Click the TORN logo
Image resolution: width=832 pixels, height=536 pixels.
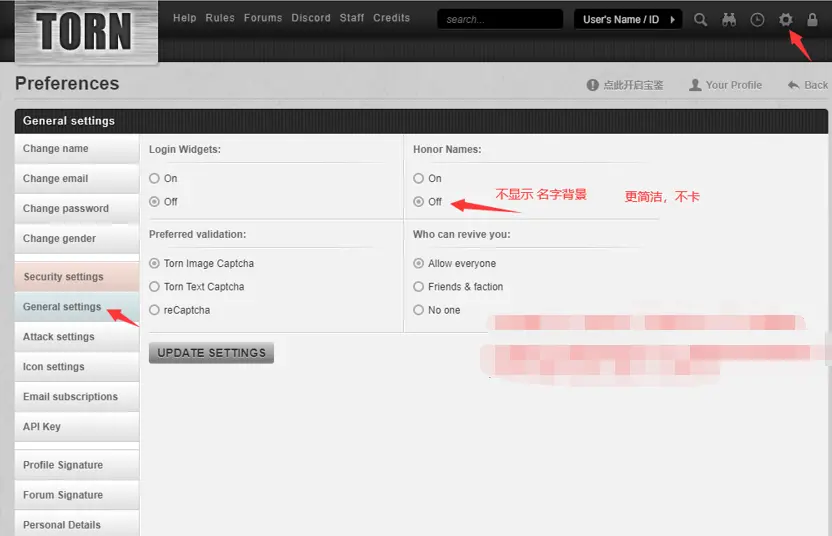[85, 32]
